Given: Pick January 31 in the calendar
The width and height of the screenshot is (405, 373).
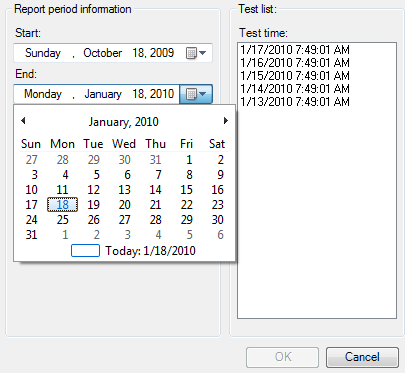Looking at the screenshot, I should point(31,235).
